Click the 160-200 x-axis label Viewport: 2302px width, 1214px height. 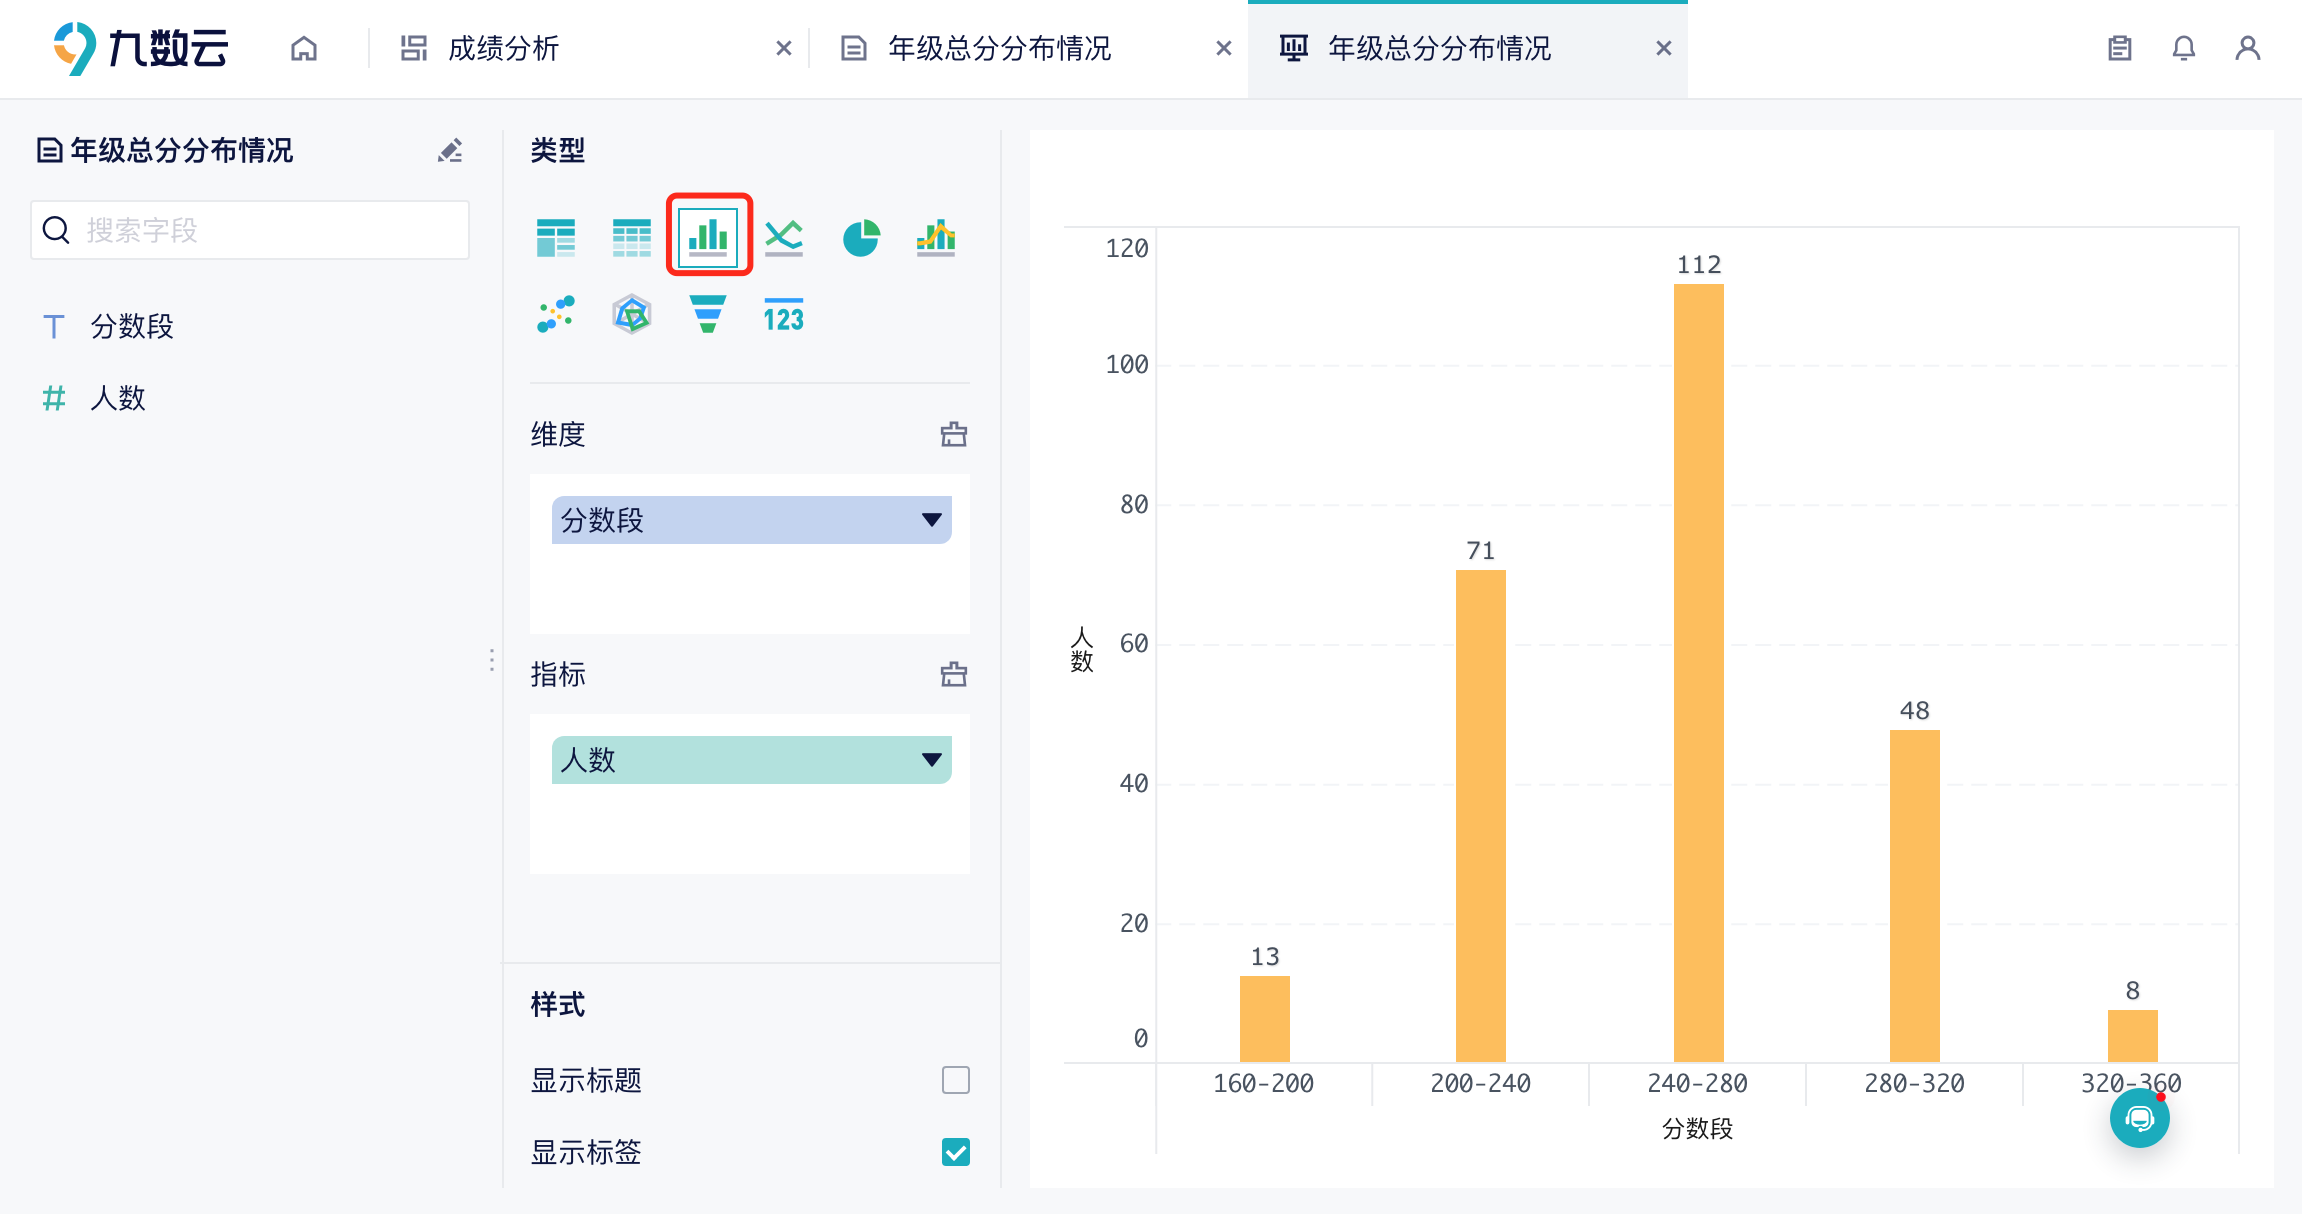pos(1264,1083)
